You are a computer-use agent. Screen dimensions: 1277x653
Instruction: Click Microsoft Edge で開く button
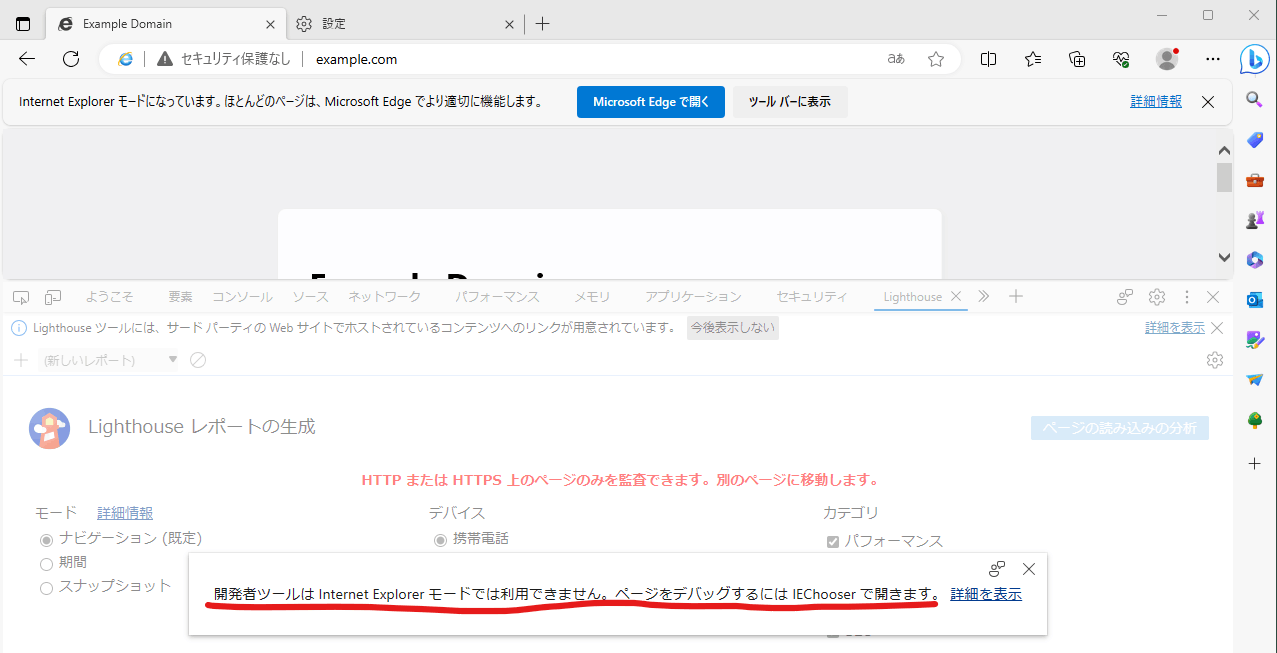tap(651, 102)
